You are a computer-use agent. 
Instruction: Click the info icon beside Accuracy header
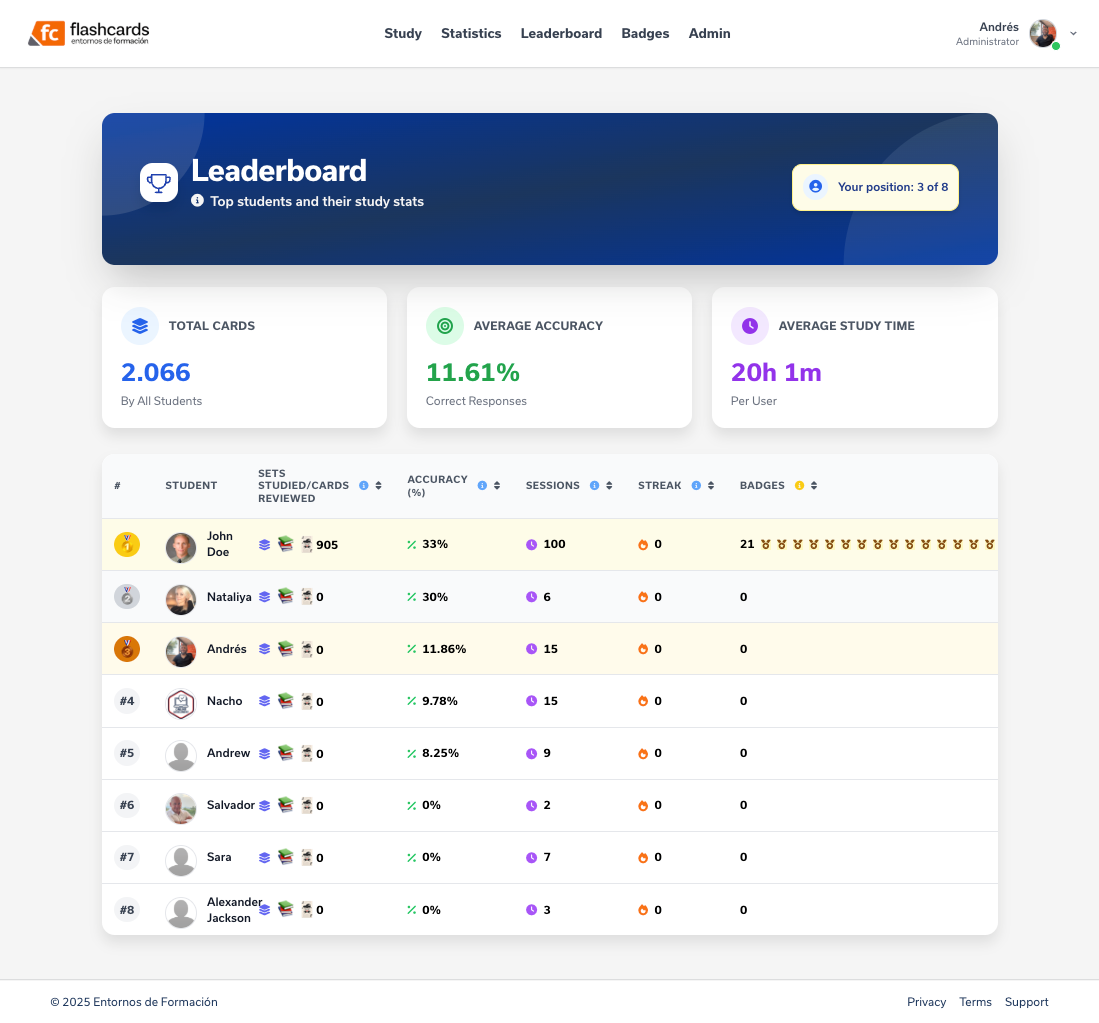tap(482, 486)
